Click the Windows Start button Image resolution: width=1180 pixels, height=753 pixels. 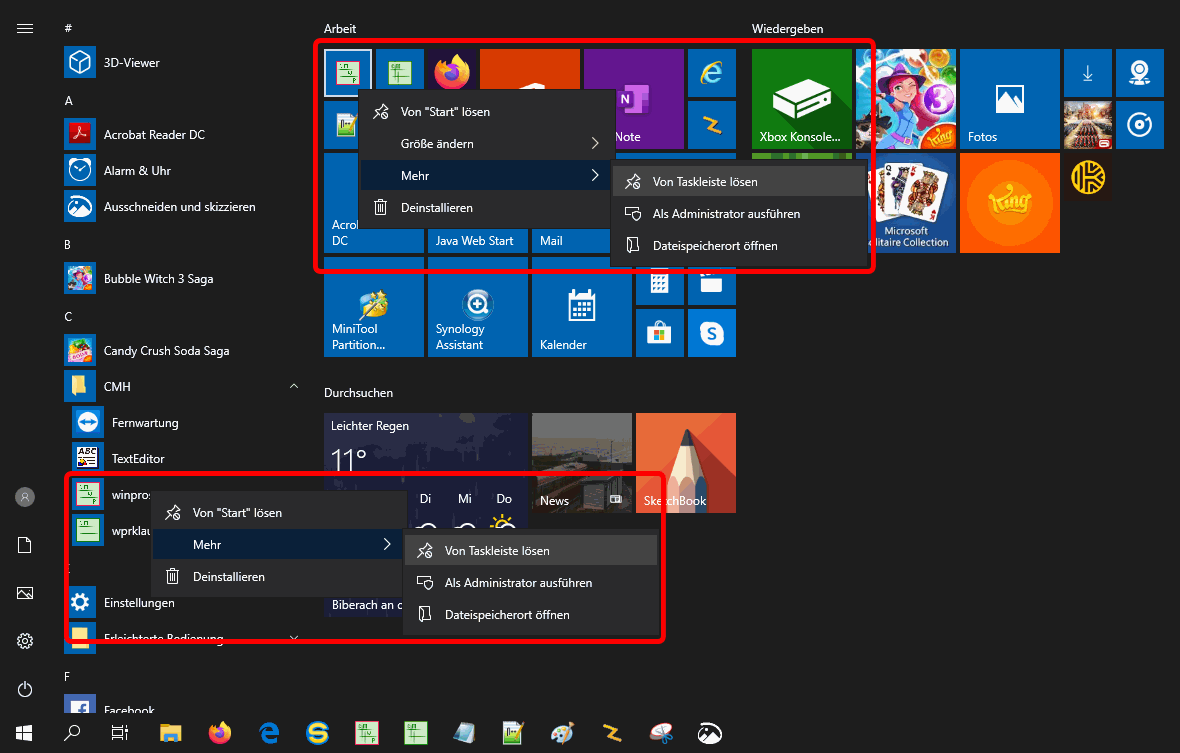[x=24, y=733]
